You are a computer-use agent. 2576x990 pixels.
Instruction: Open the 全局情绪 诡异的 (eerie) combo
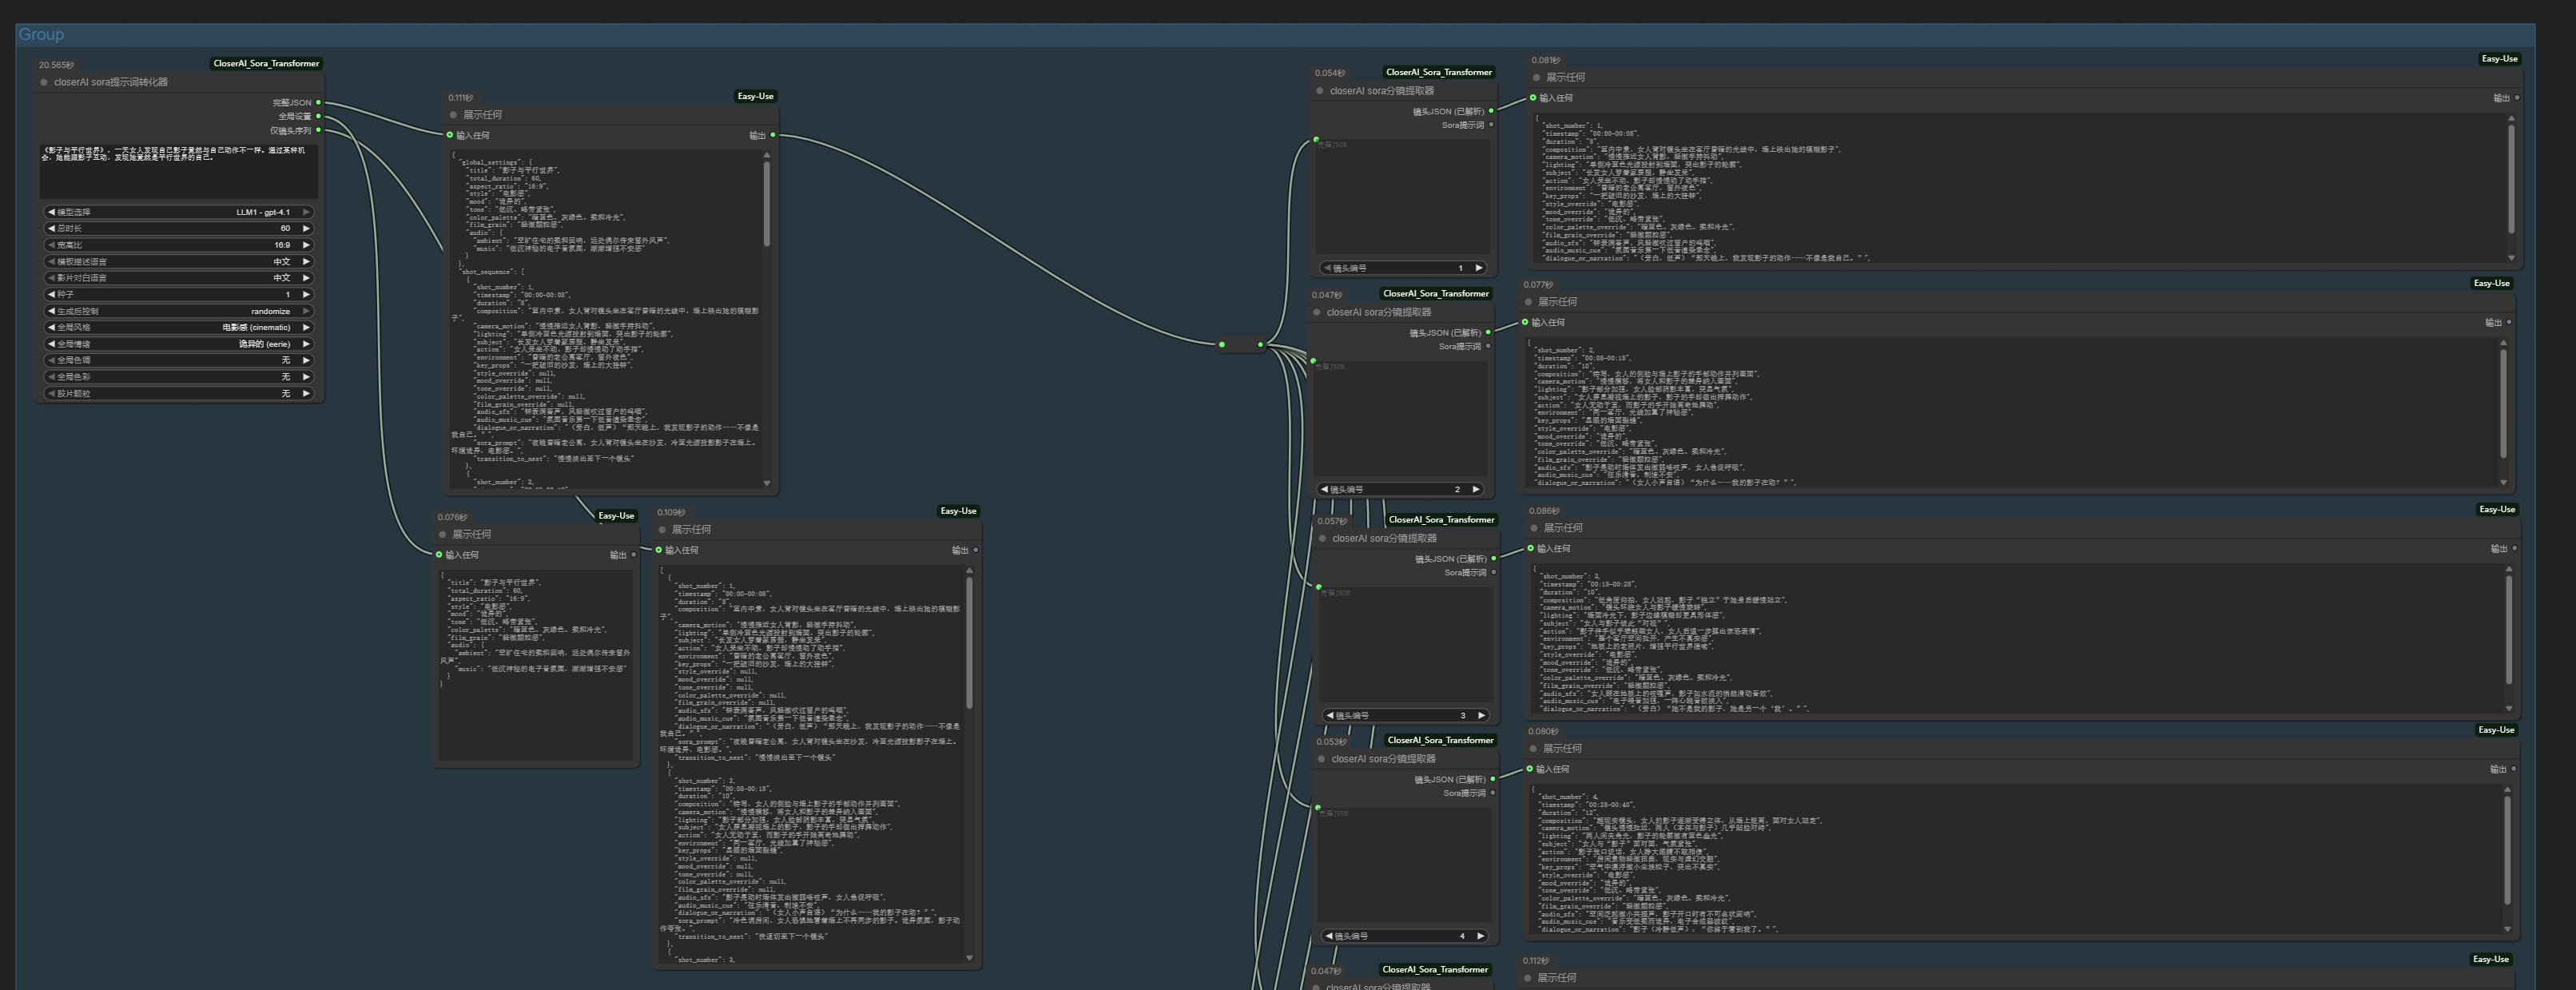(x=180, y=344)
